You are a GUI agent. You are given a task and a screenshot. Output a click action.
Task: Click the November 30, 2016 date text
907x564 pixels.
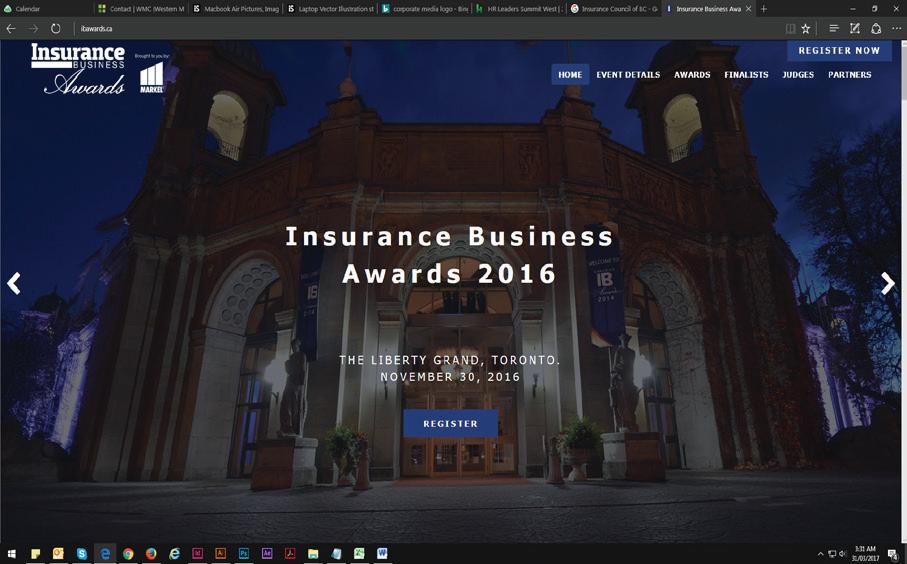point(450,377)
